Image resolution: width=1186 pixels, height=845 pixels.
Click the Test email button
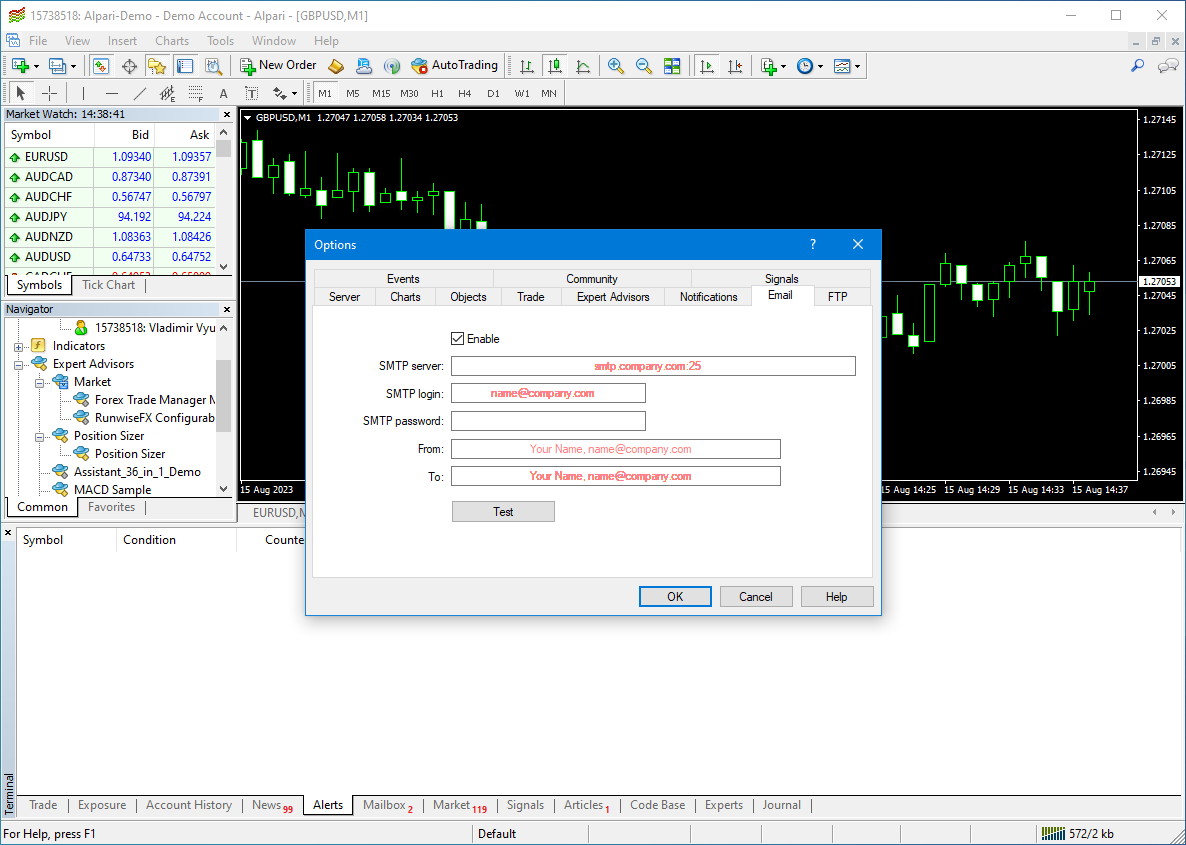click(x=503, y=511)
